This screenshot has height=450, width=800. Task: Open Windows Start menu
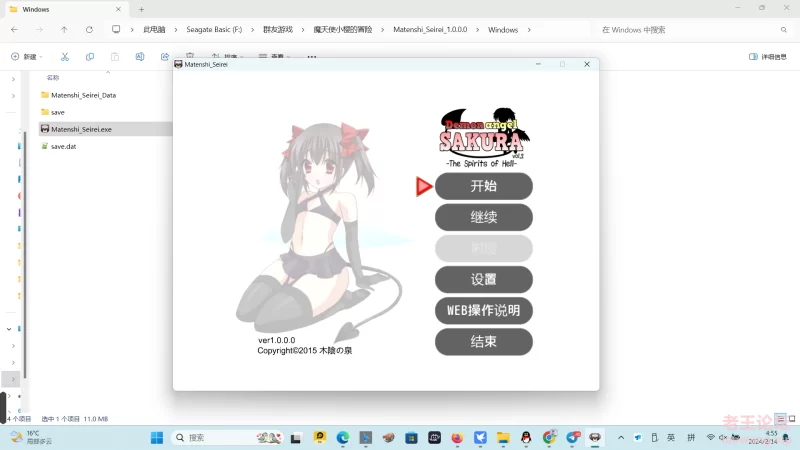click(157, 438)
